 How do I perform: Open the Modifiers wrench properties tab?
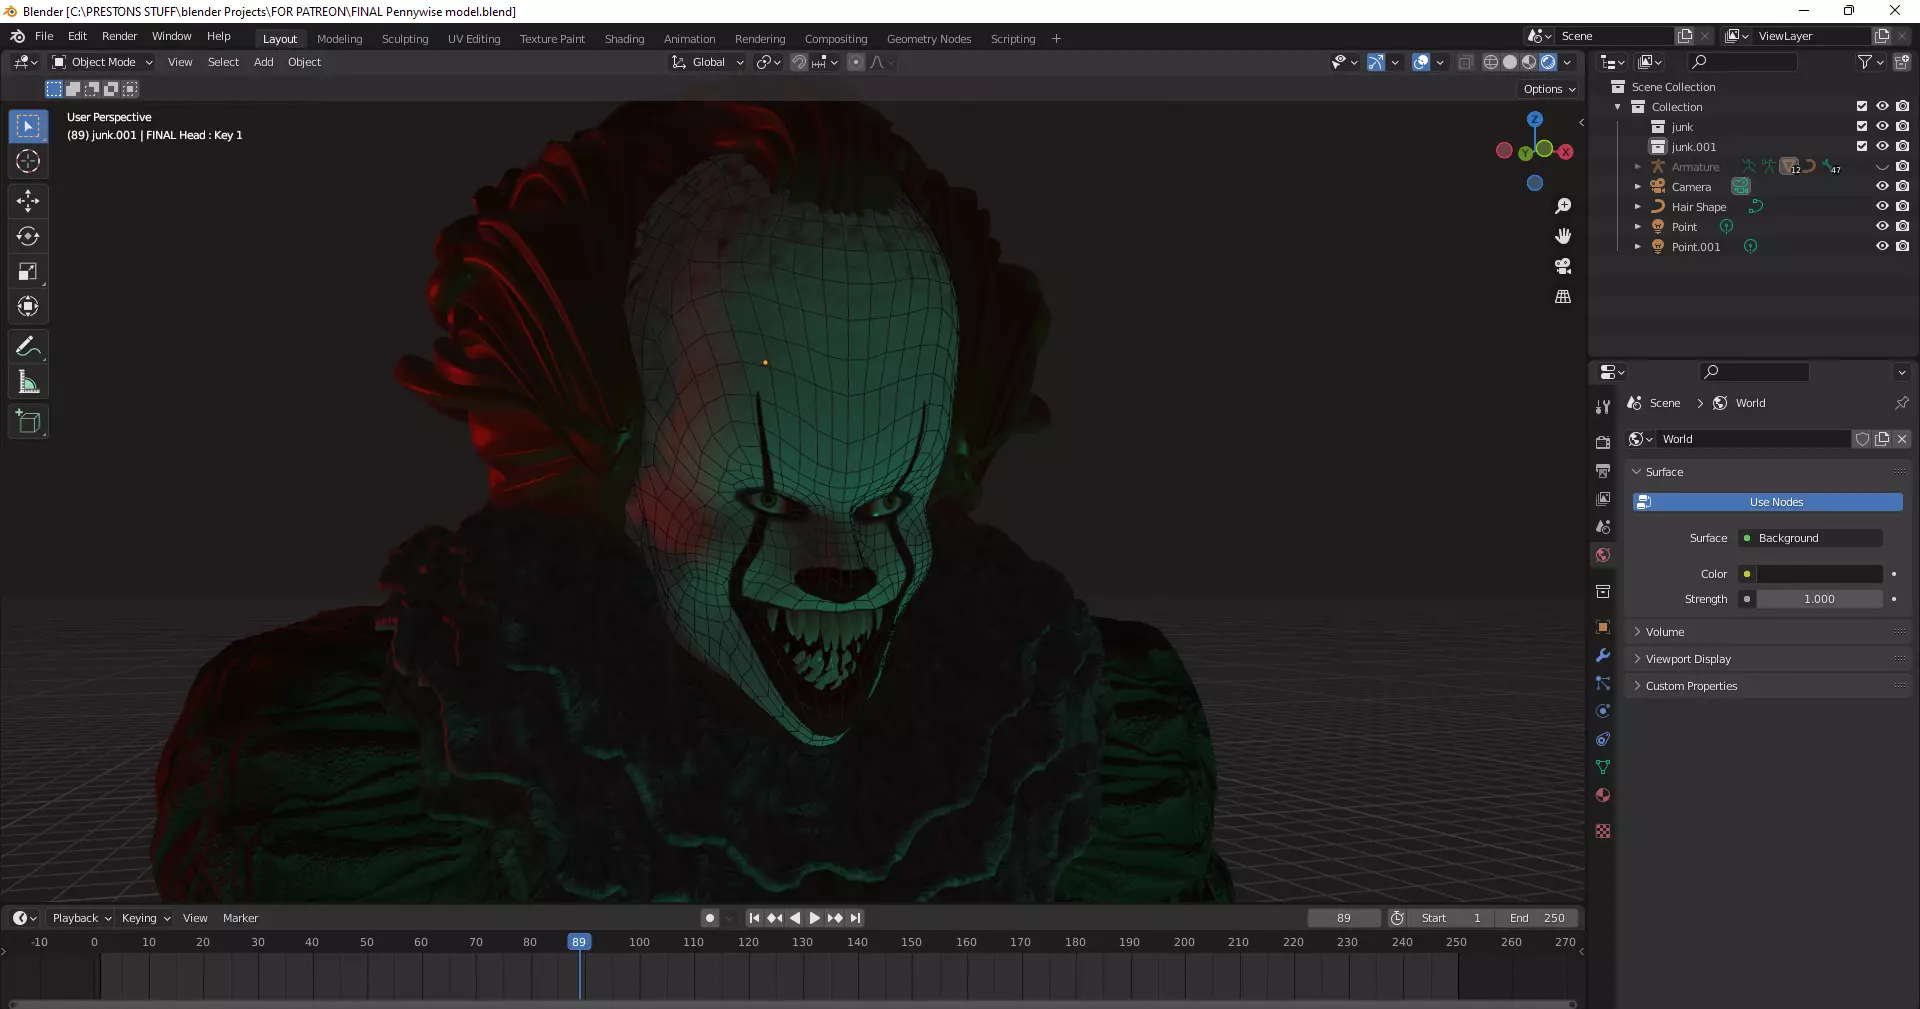point(1603,655)
